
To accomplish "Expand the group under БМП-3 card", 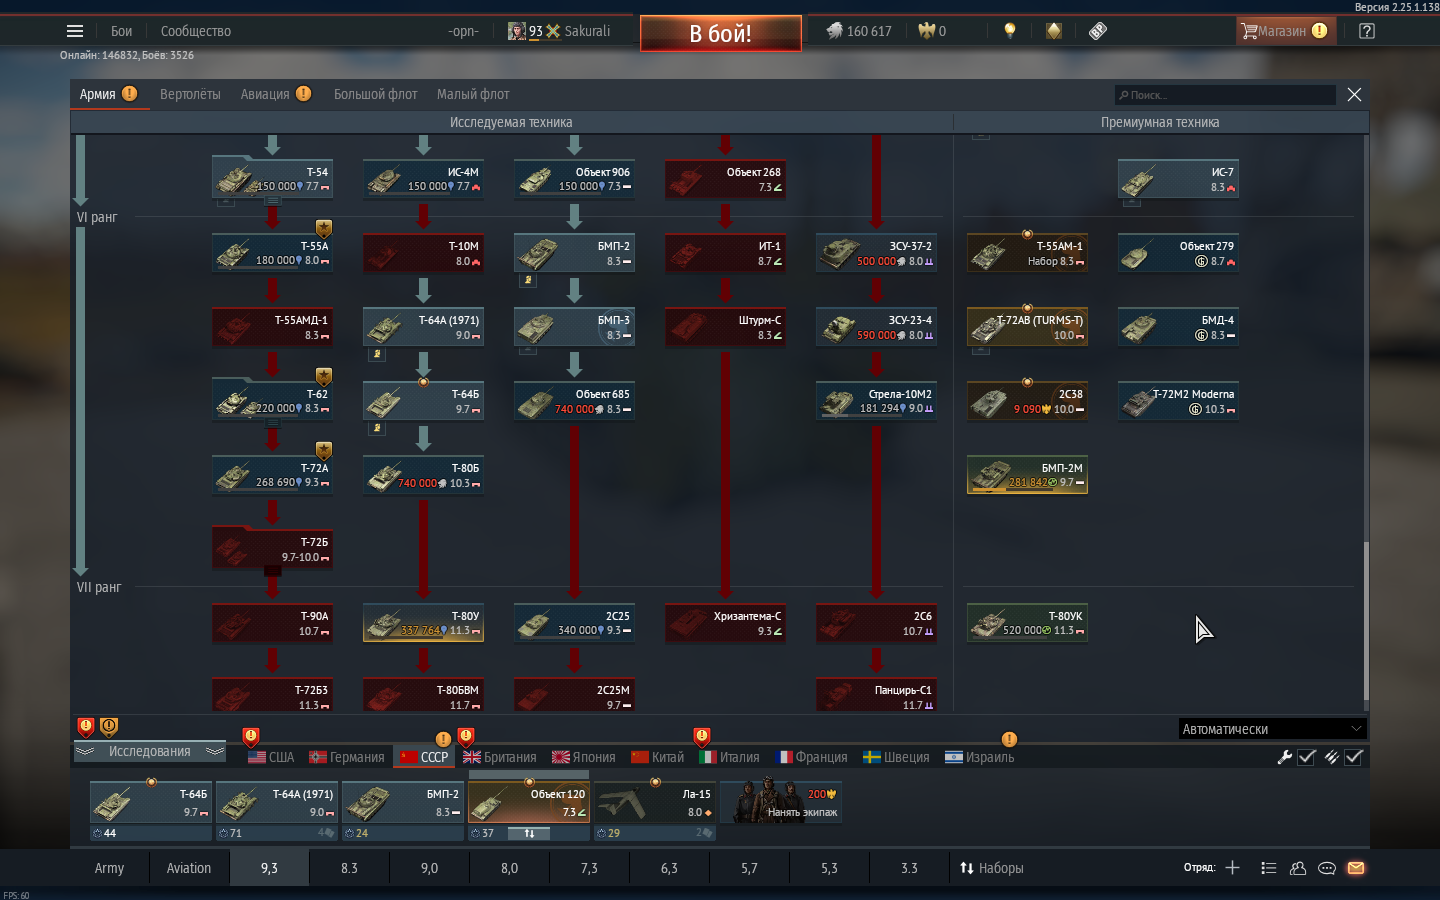I will click(x=527, y=351).
